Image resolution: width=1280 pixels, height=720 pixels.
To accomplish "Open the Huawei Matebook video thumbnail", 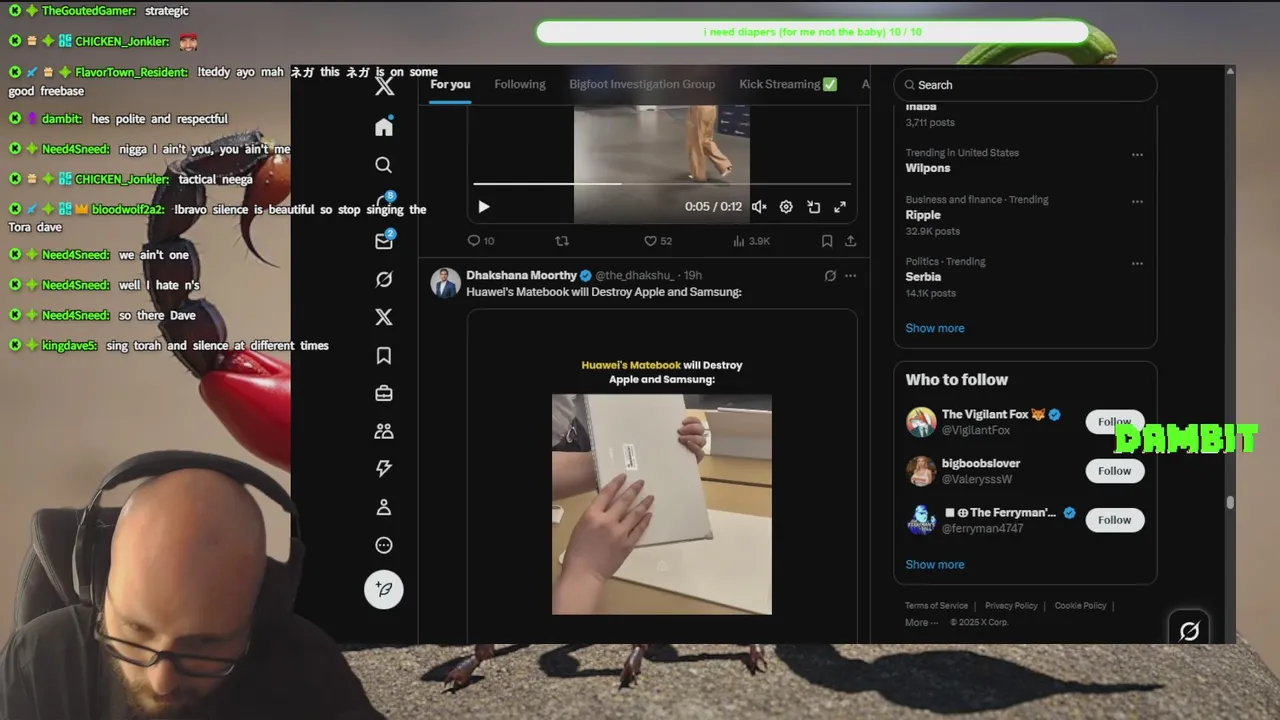I will 662,504.
